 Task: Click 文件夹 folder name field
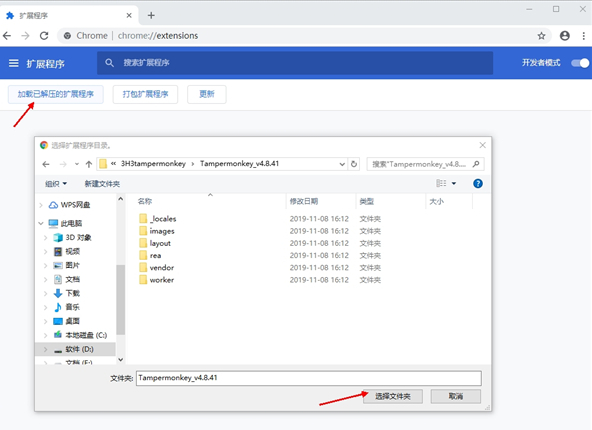[x=308, y=378]
